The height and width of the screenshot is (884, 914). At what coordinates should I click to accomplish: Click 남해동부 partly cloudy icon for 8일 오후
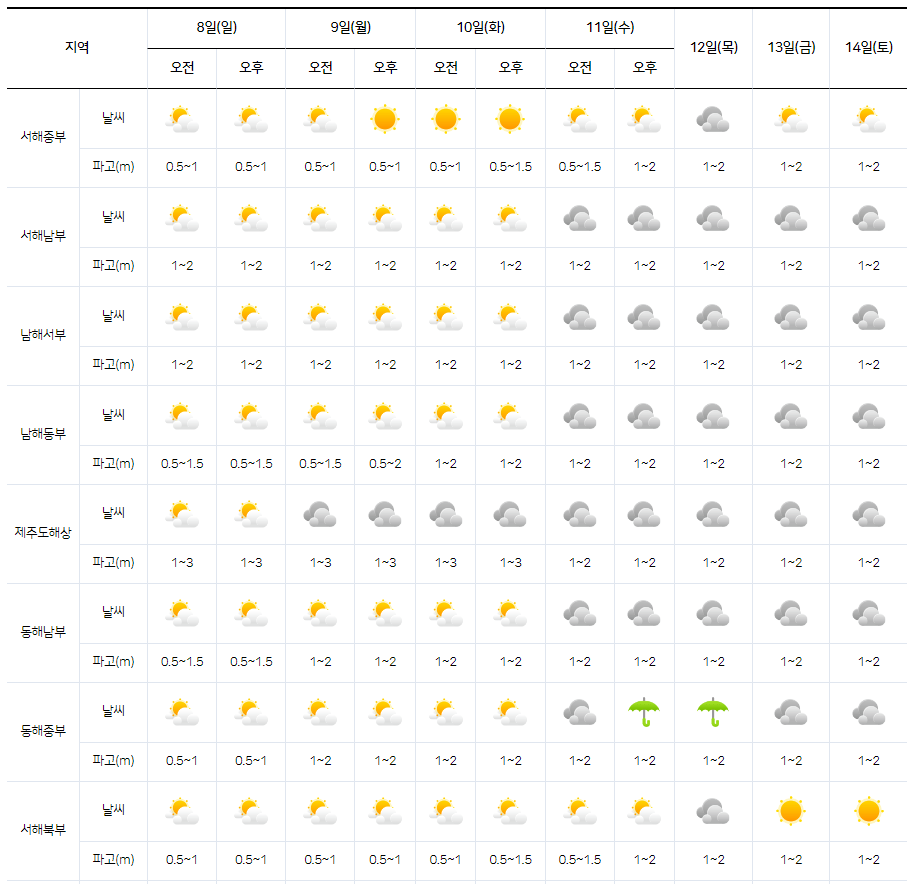point(251,417)
